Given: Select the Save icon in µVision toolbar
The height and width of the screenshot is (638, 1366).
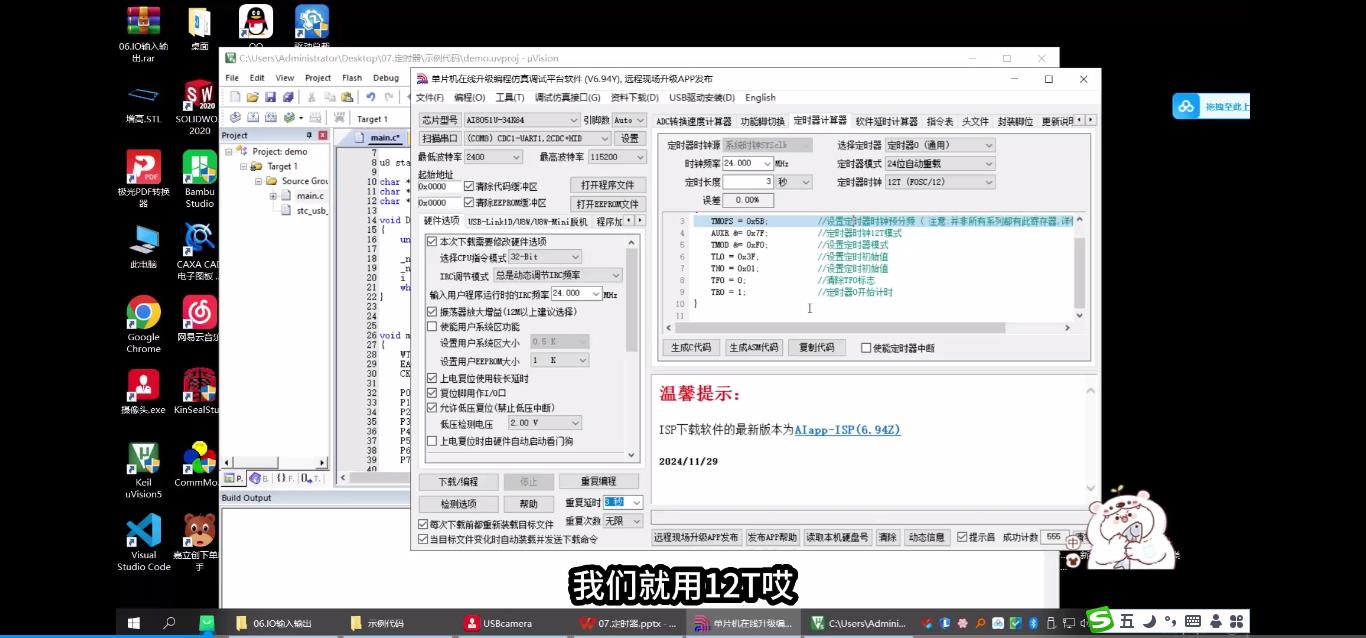Looking at the screenshot, I should point(271,95).
